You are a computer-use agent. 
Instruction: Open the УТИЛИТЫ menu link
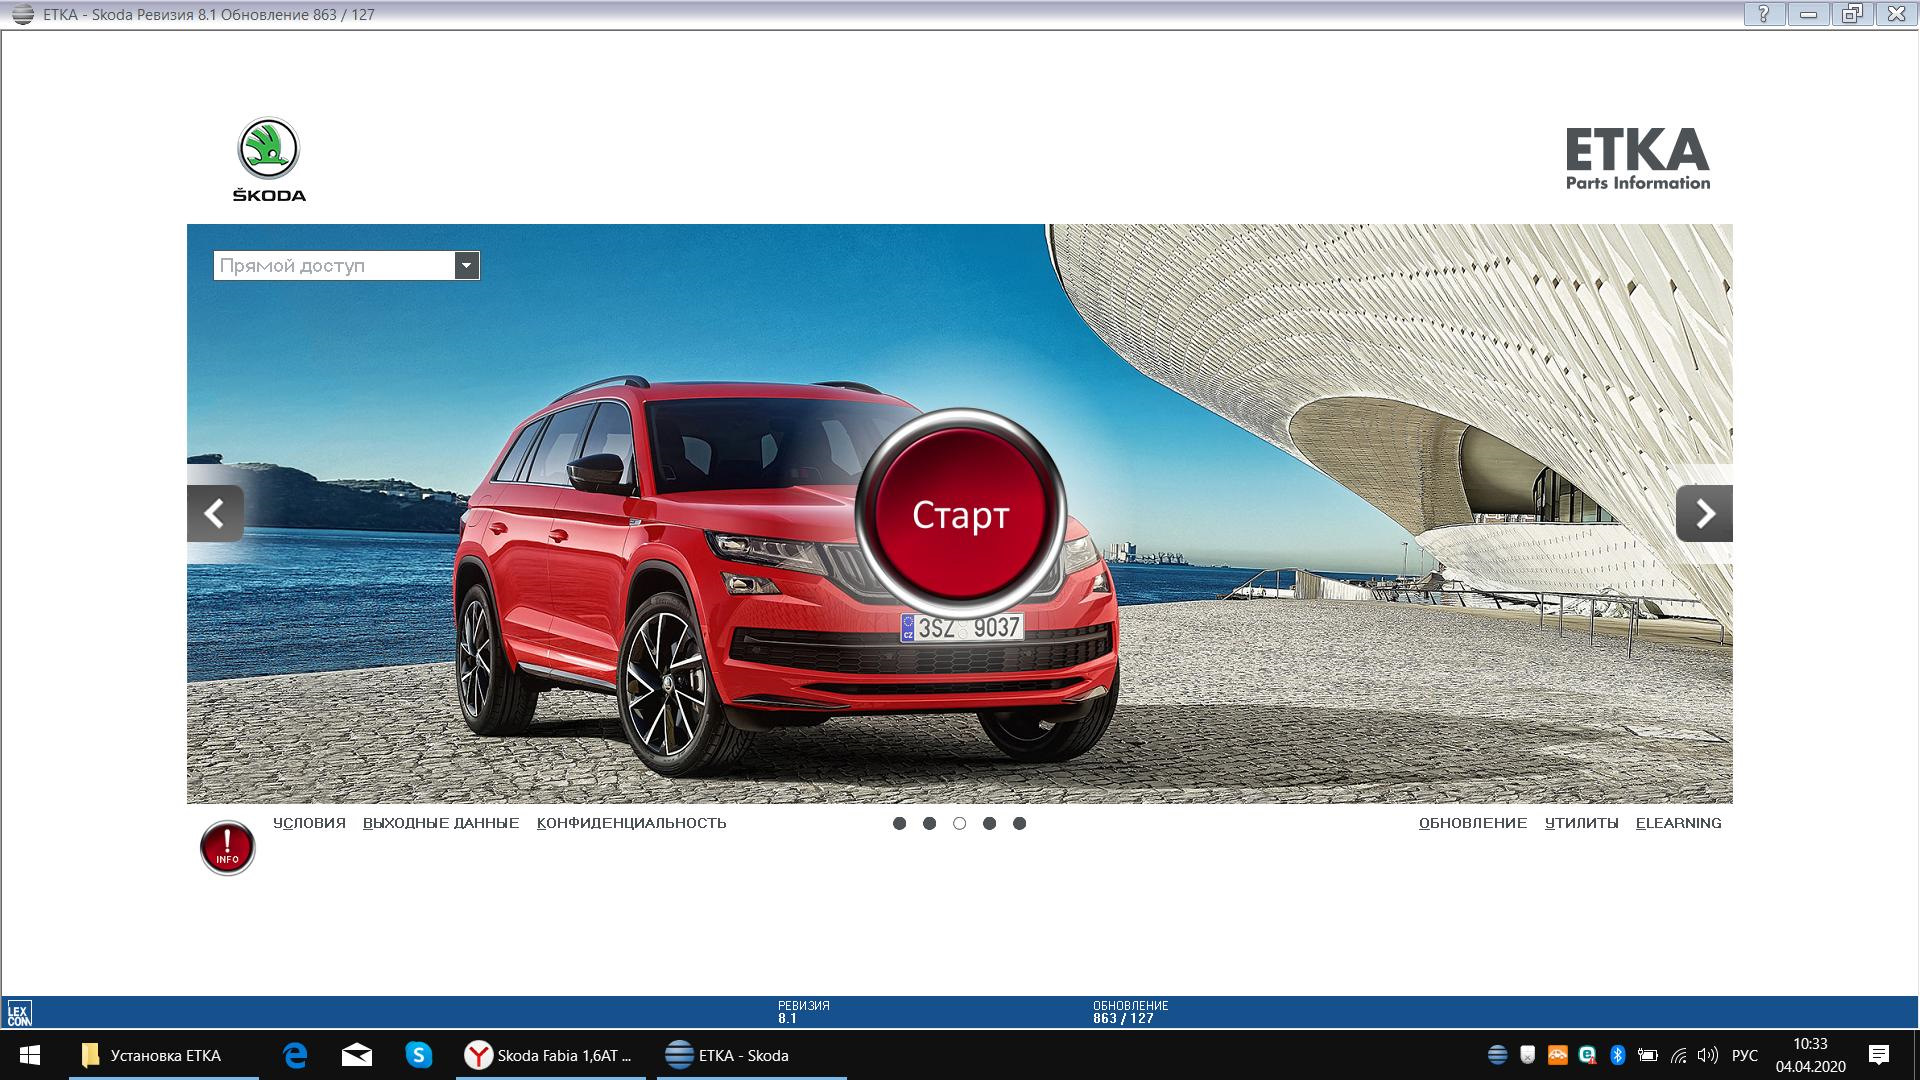click(x=1581, y=823)
